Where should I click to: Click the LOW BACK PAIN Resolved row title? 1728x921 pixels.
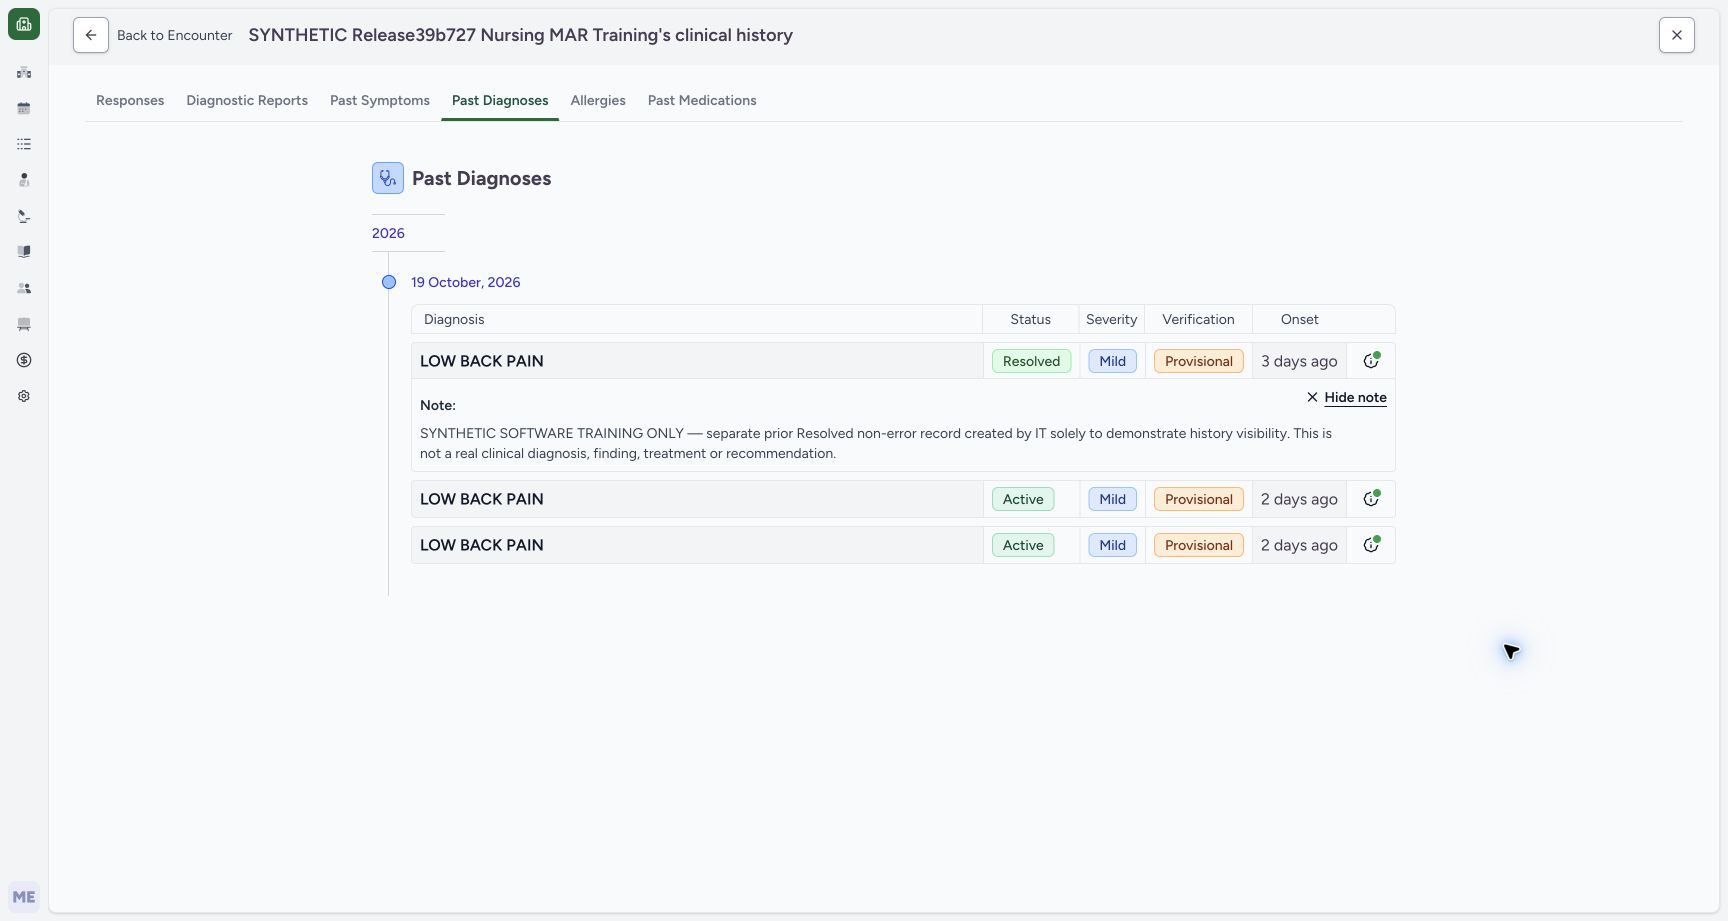(x=482, y=361)
